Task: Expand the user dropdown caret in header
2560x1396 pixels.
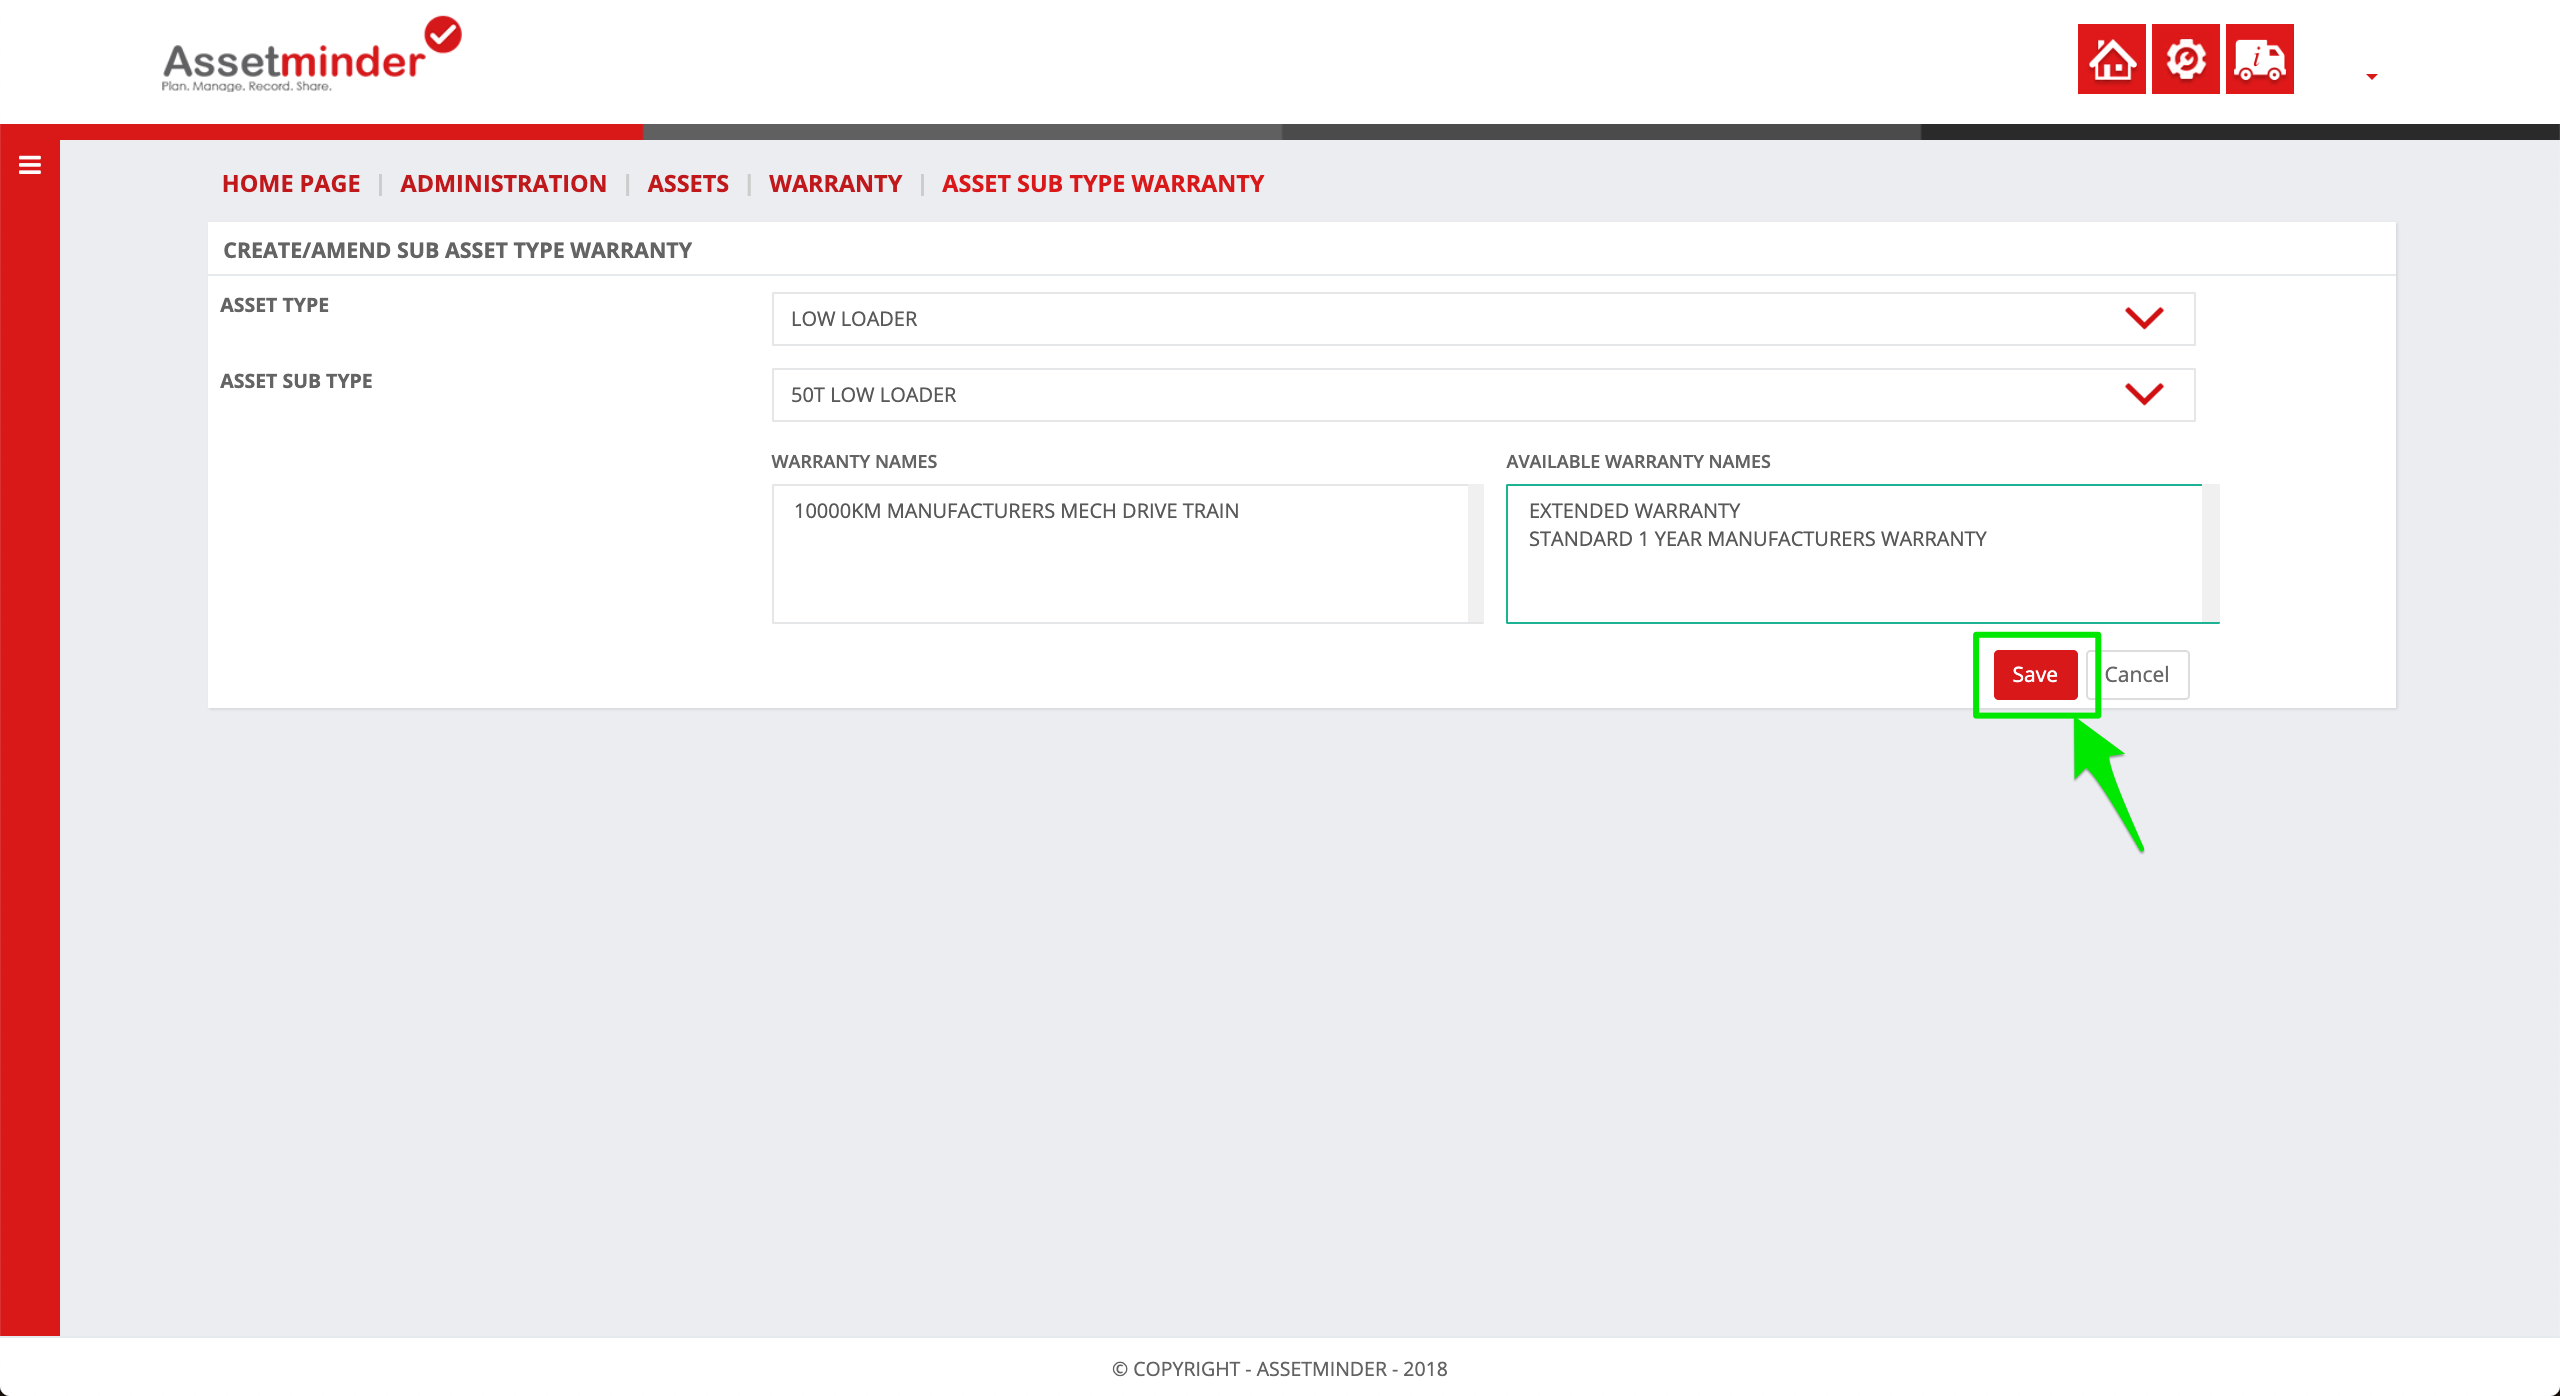Action: (2371, 77)
